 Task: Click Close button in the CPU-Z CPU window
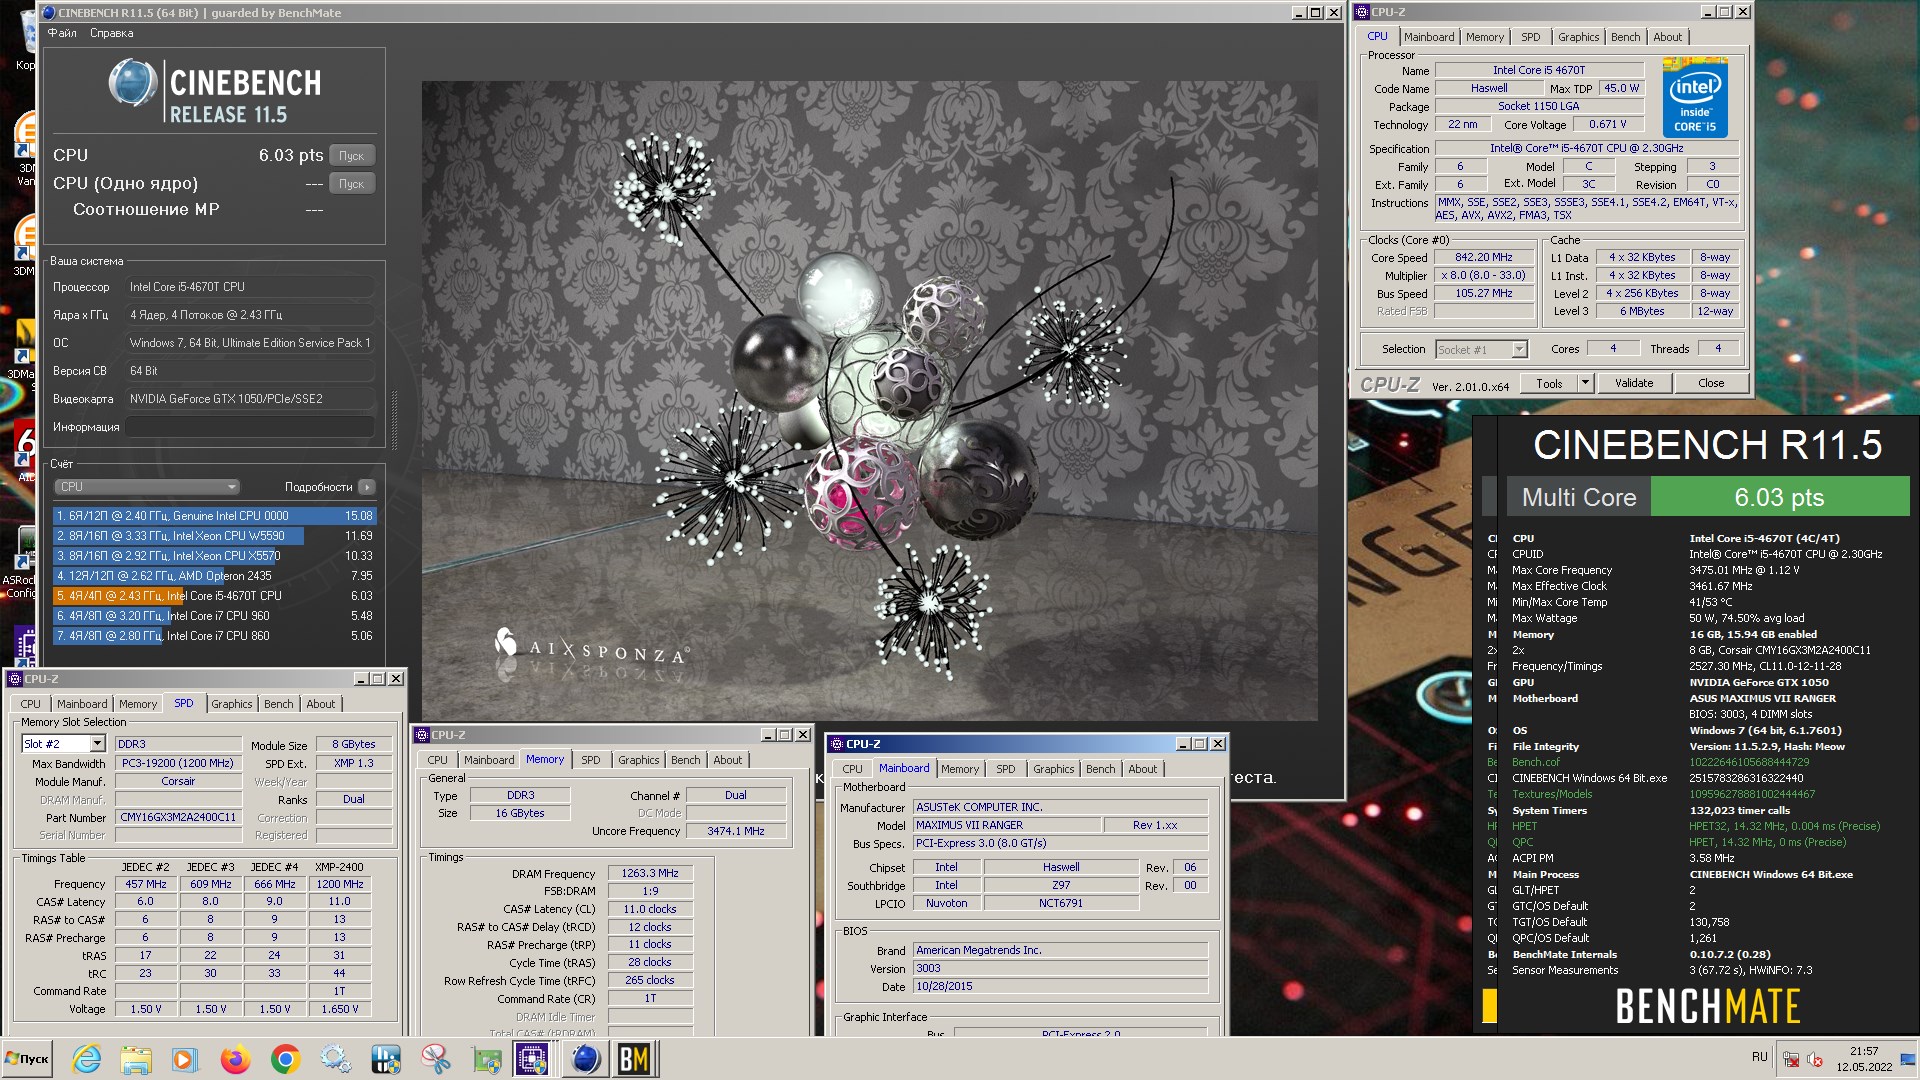coord(1710,383)
